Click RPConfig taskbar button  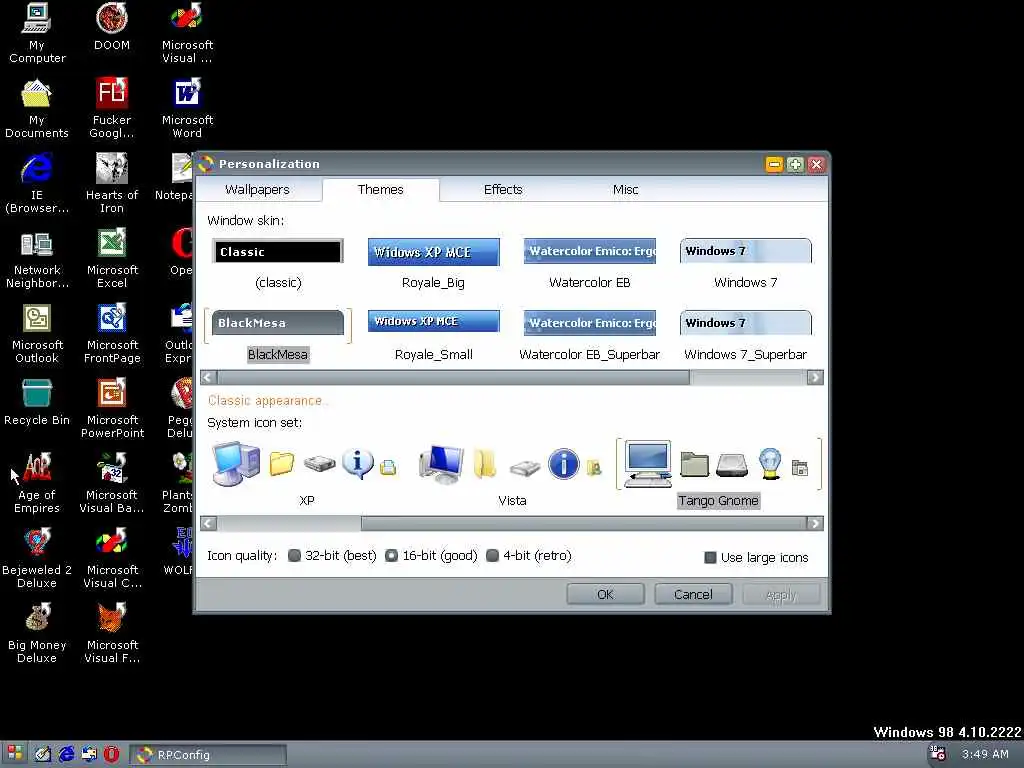[208, 754]
